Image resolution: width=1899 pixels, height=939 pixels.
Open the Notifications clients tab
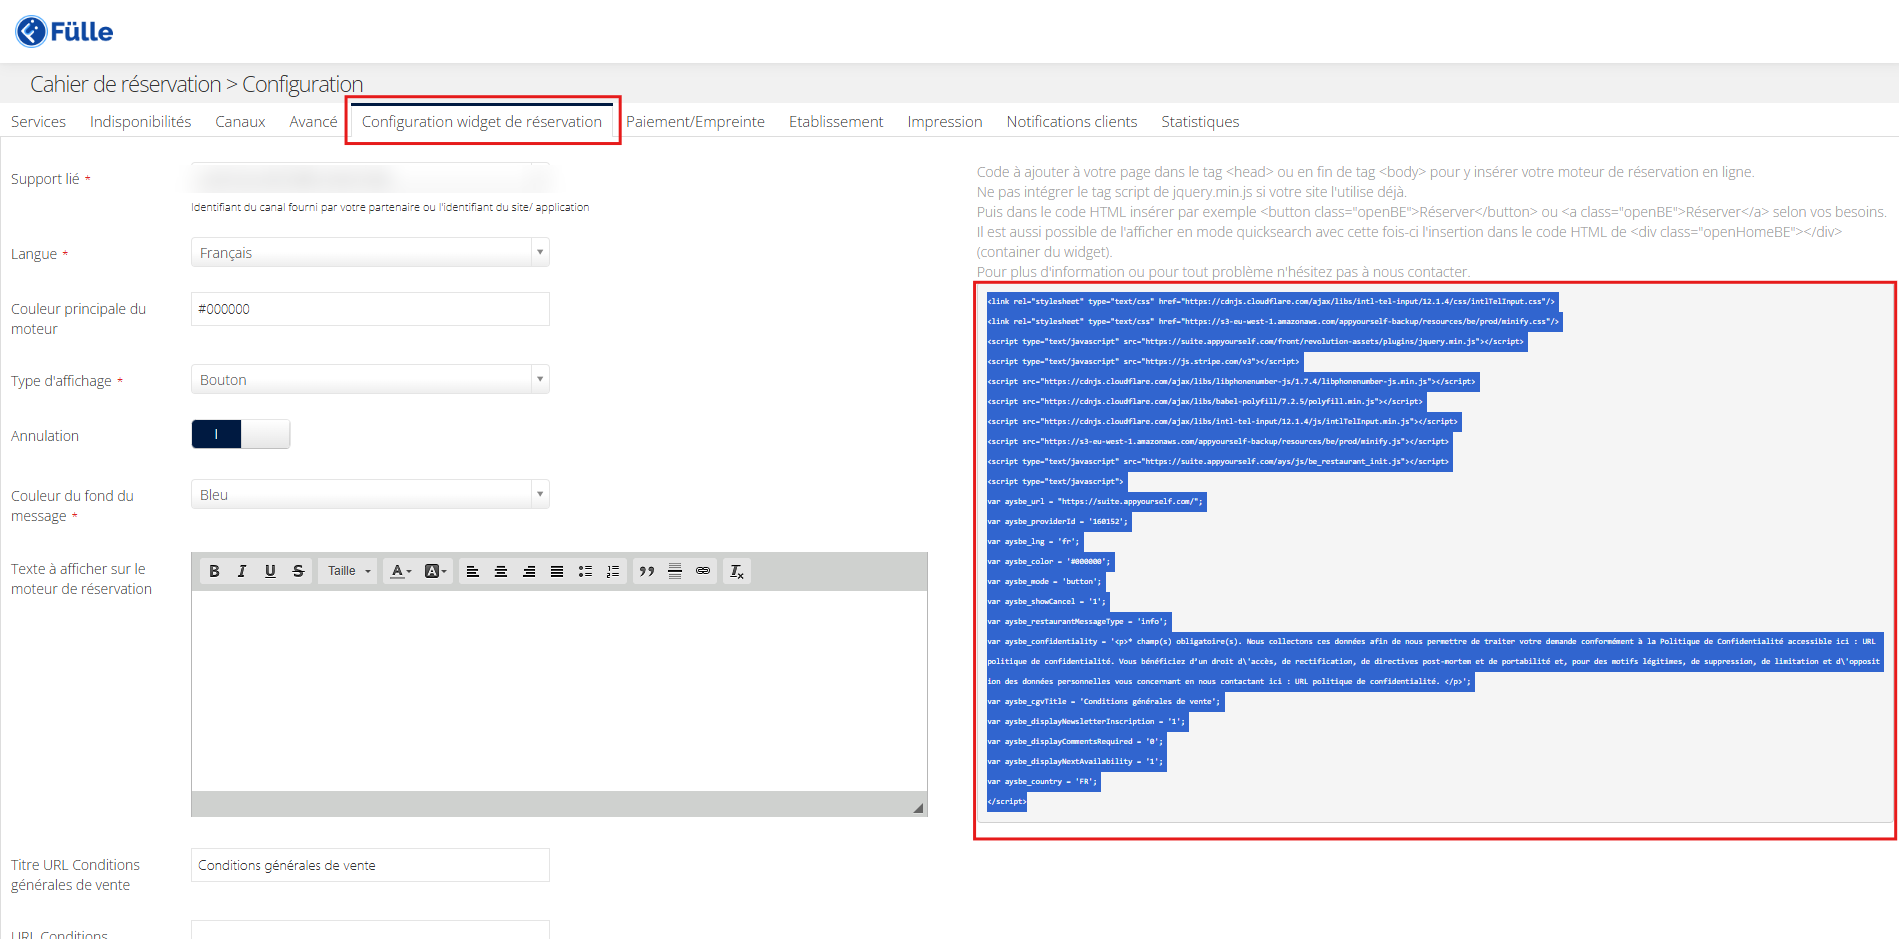pos(1071,122)
